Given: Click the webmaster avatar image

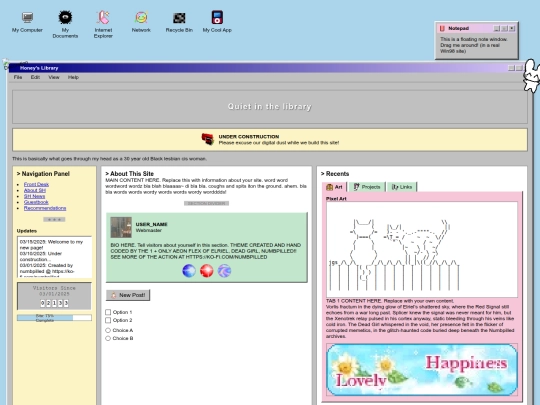Looking at the screenshot, I should click(x=121, y=227).
